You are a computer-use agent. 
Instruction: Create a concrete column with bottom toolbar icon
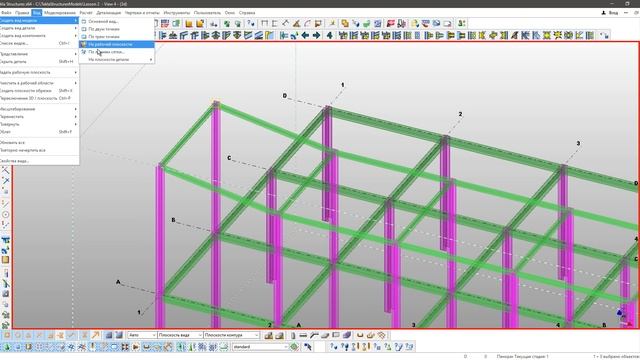[x=293, y=336]
